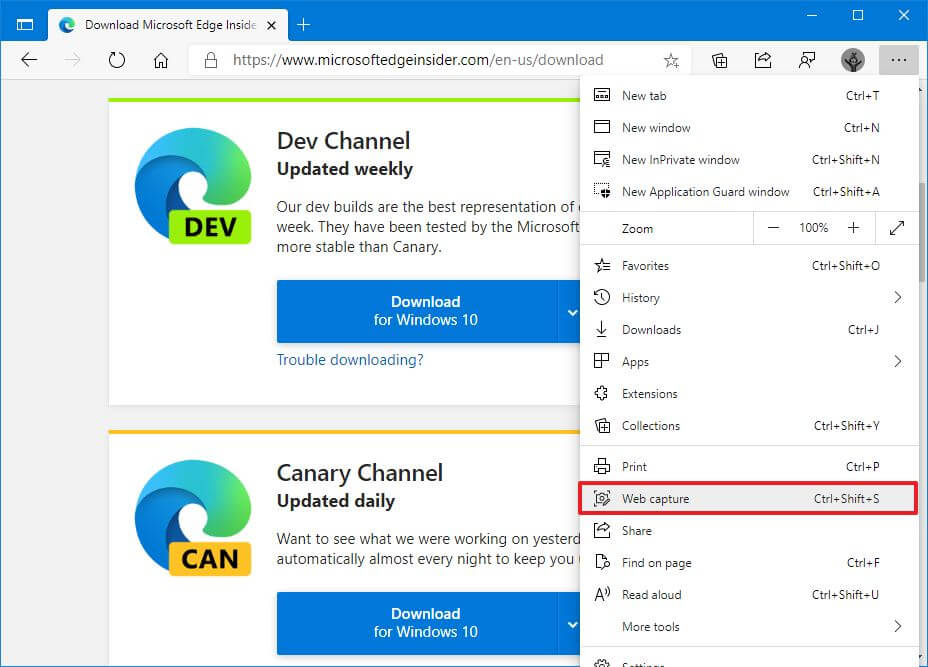
Task: Click the user profile avatar
Action: coord(853,60)
